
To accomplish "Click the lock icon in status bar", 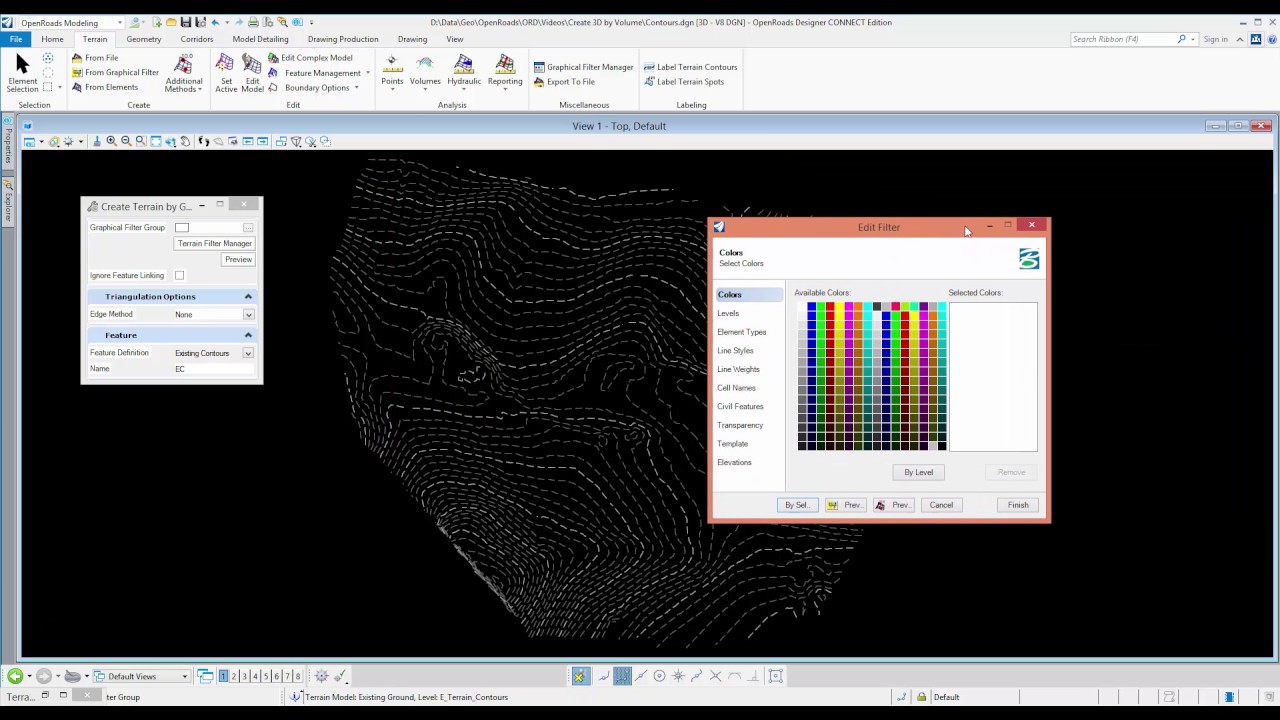I will [922, 697].
